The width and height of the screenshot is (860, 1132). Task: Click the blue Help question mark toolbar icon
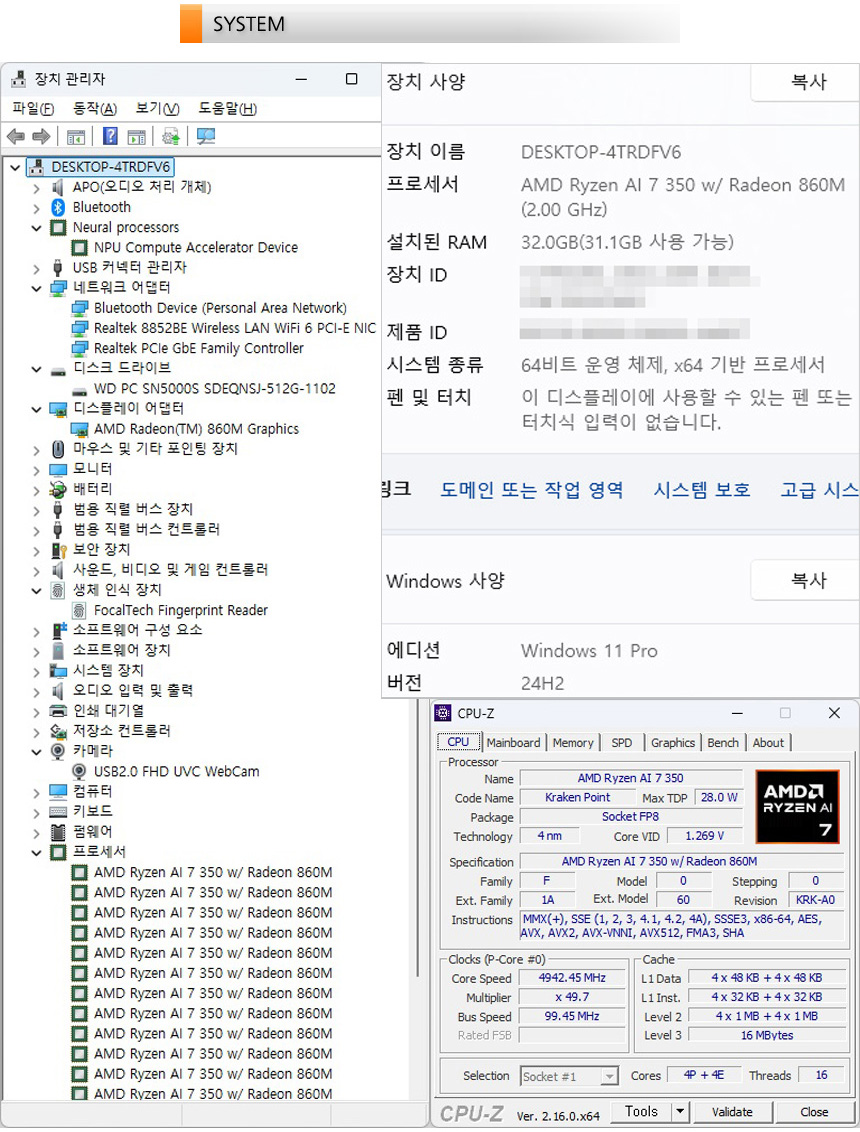point(111,137)
